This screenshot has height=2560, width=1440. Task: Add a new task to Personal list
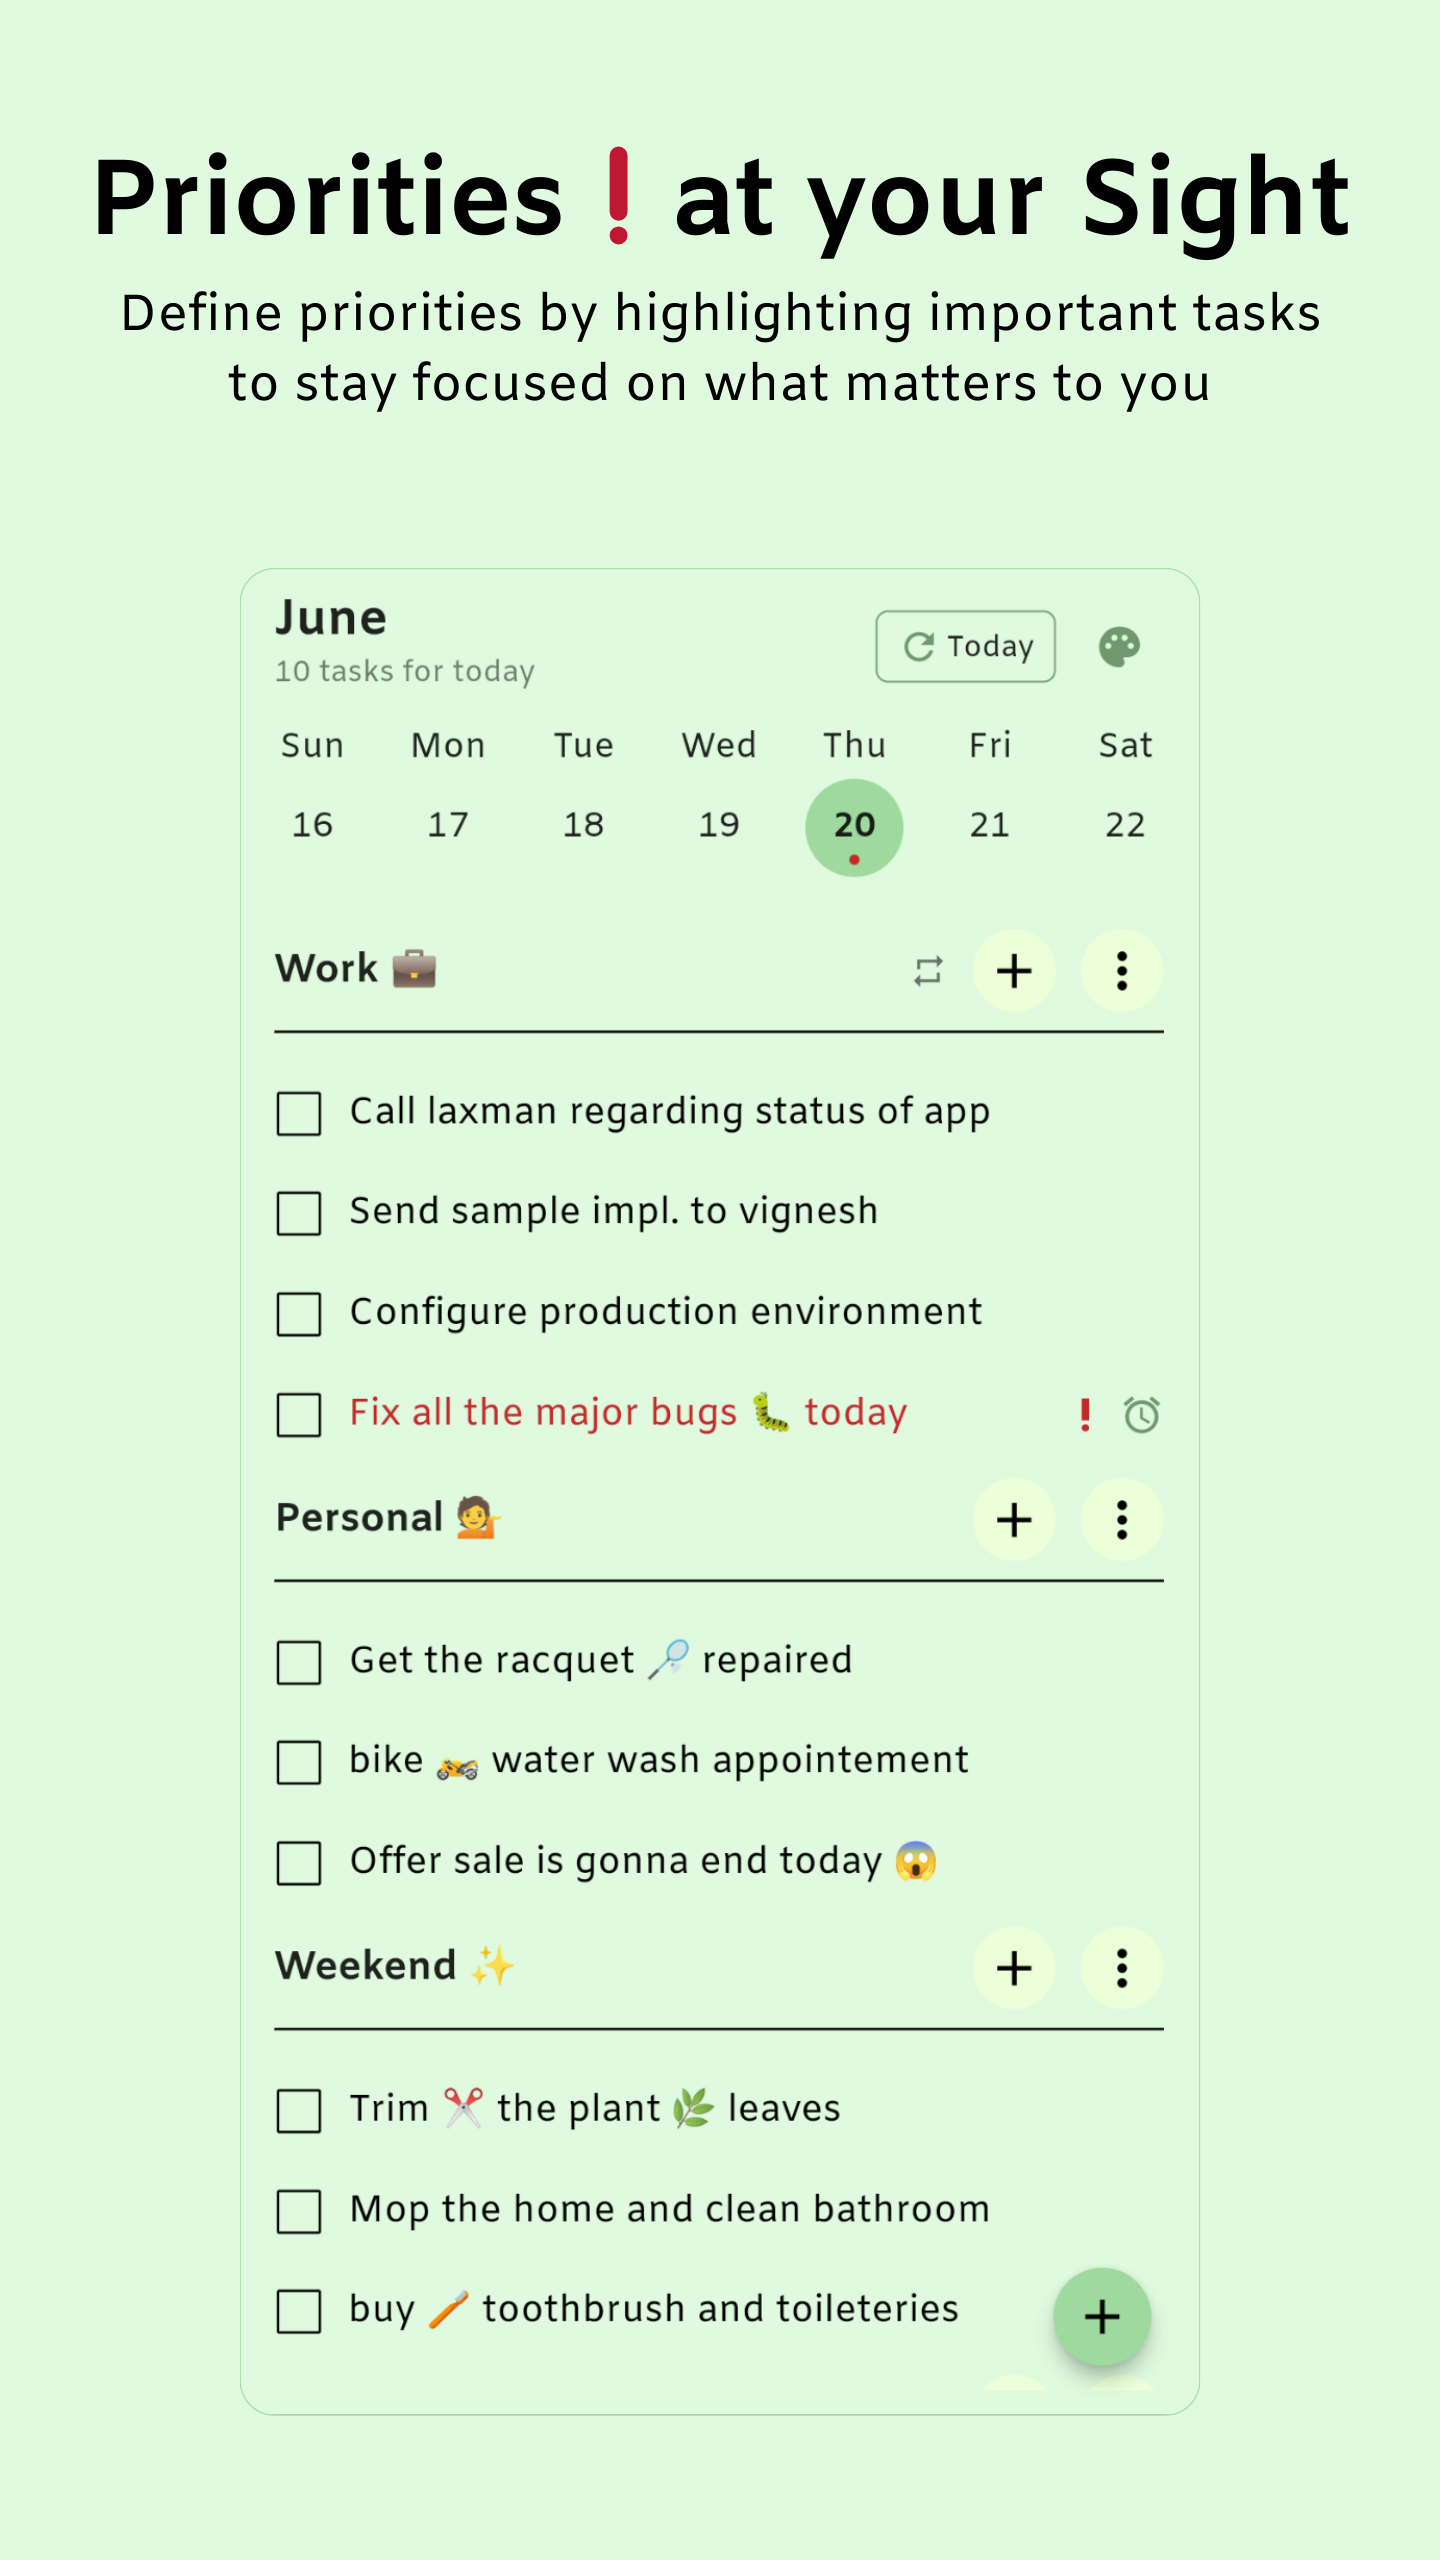pos(1014,1520)
